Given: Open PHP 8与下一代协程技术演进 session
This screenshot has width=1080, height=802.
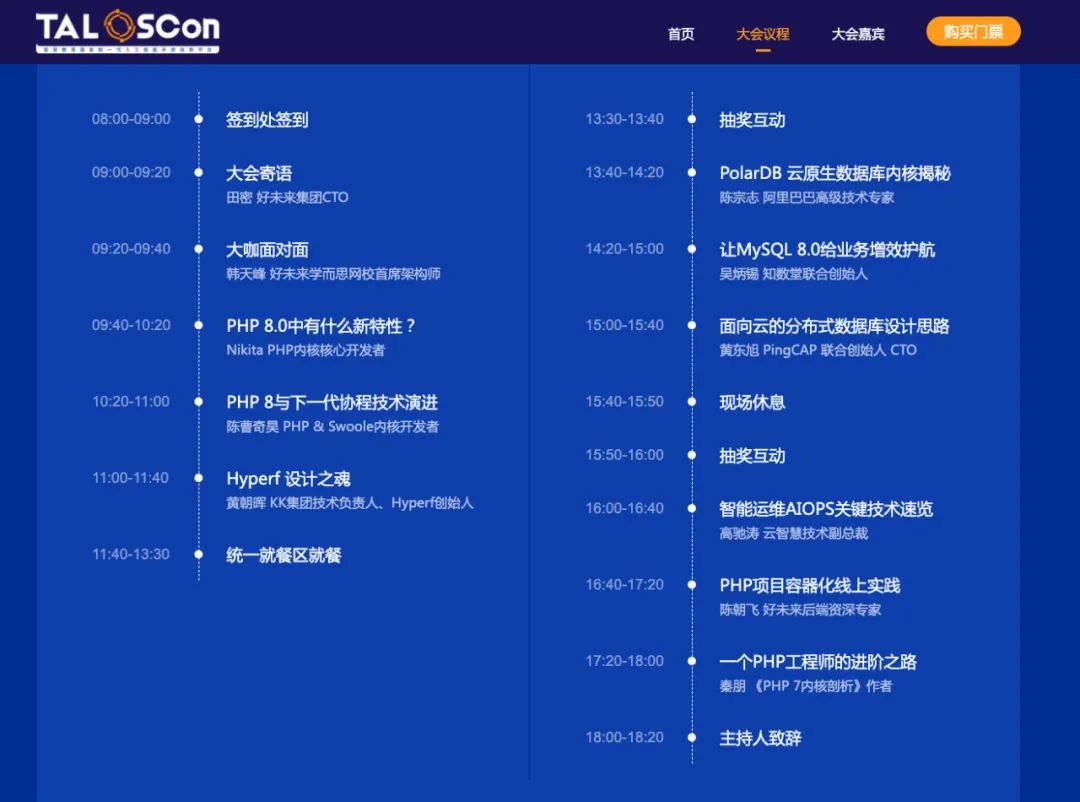Looking at the screenshot, I should (x=332, y=402).
